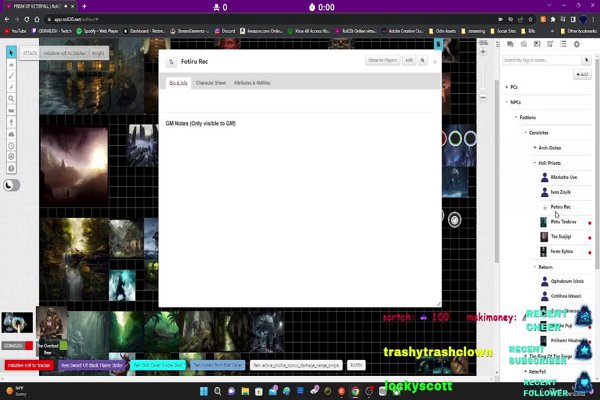Click the ATTACK macro button

[30, 53]
